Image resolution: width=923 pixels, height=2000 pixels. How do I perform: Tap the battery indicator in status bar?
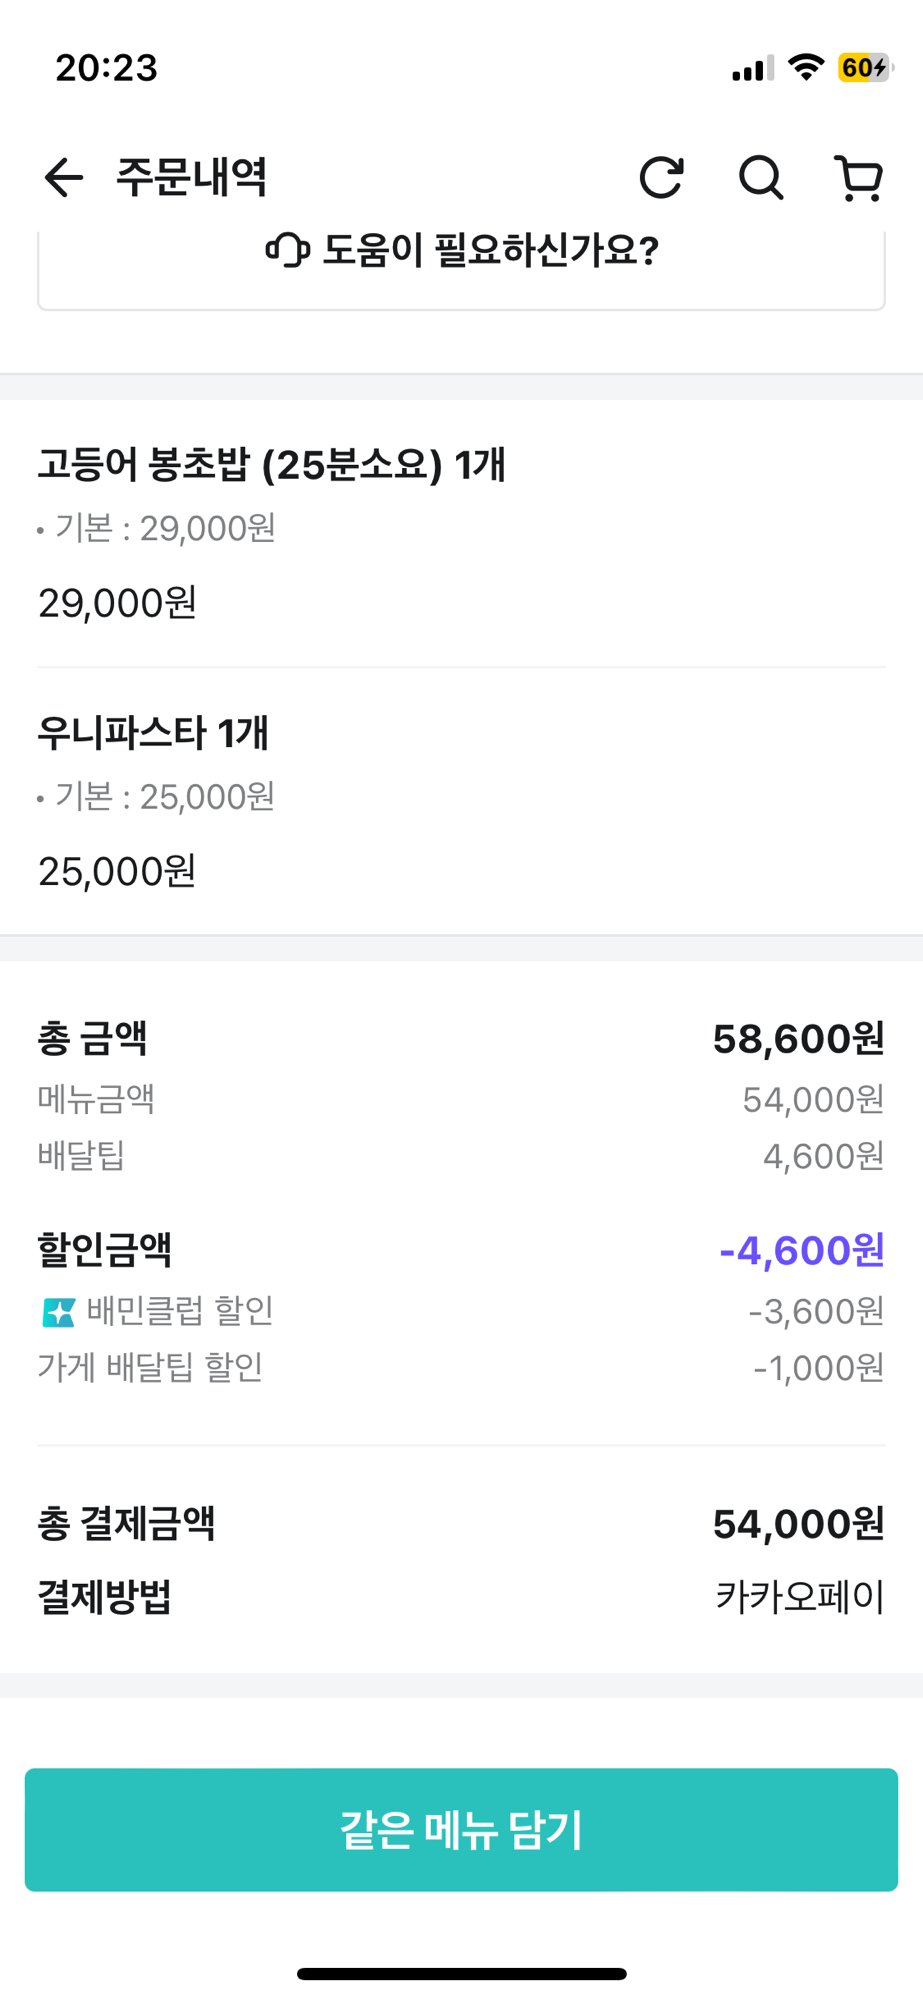point(866,67)
